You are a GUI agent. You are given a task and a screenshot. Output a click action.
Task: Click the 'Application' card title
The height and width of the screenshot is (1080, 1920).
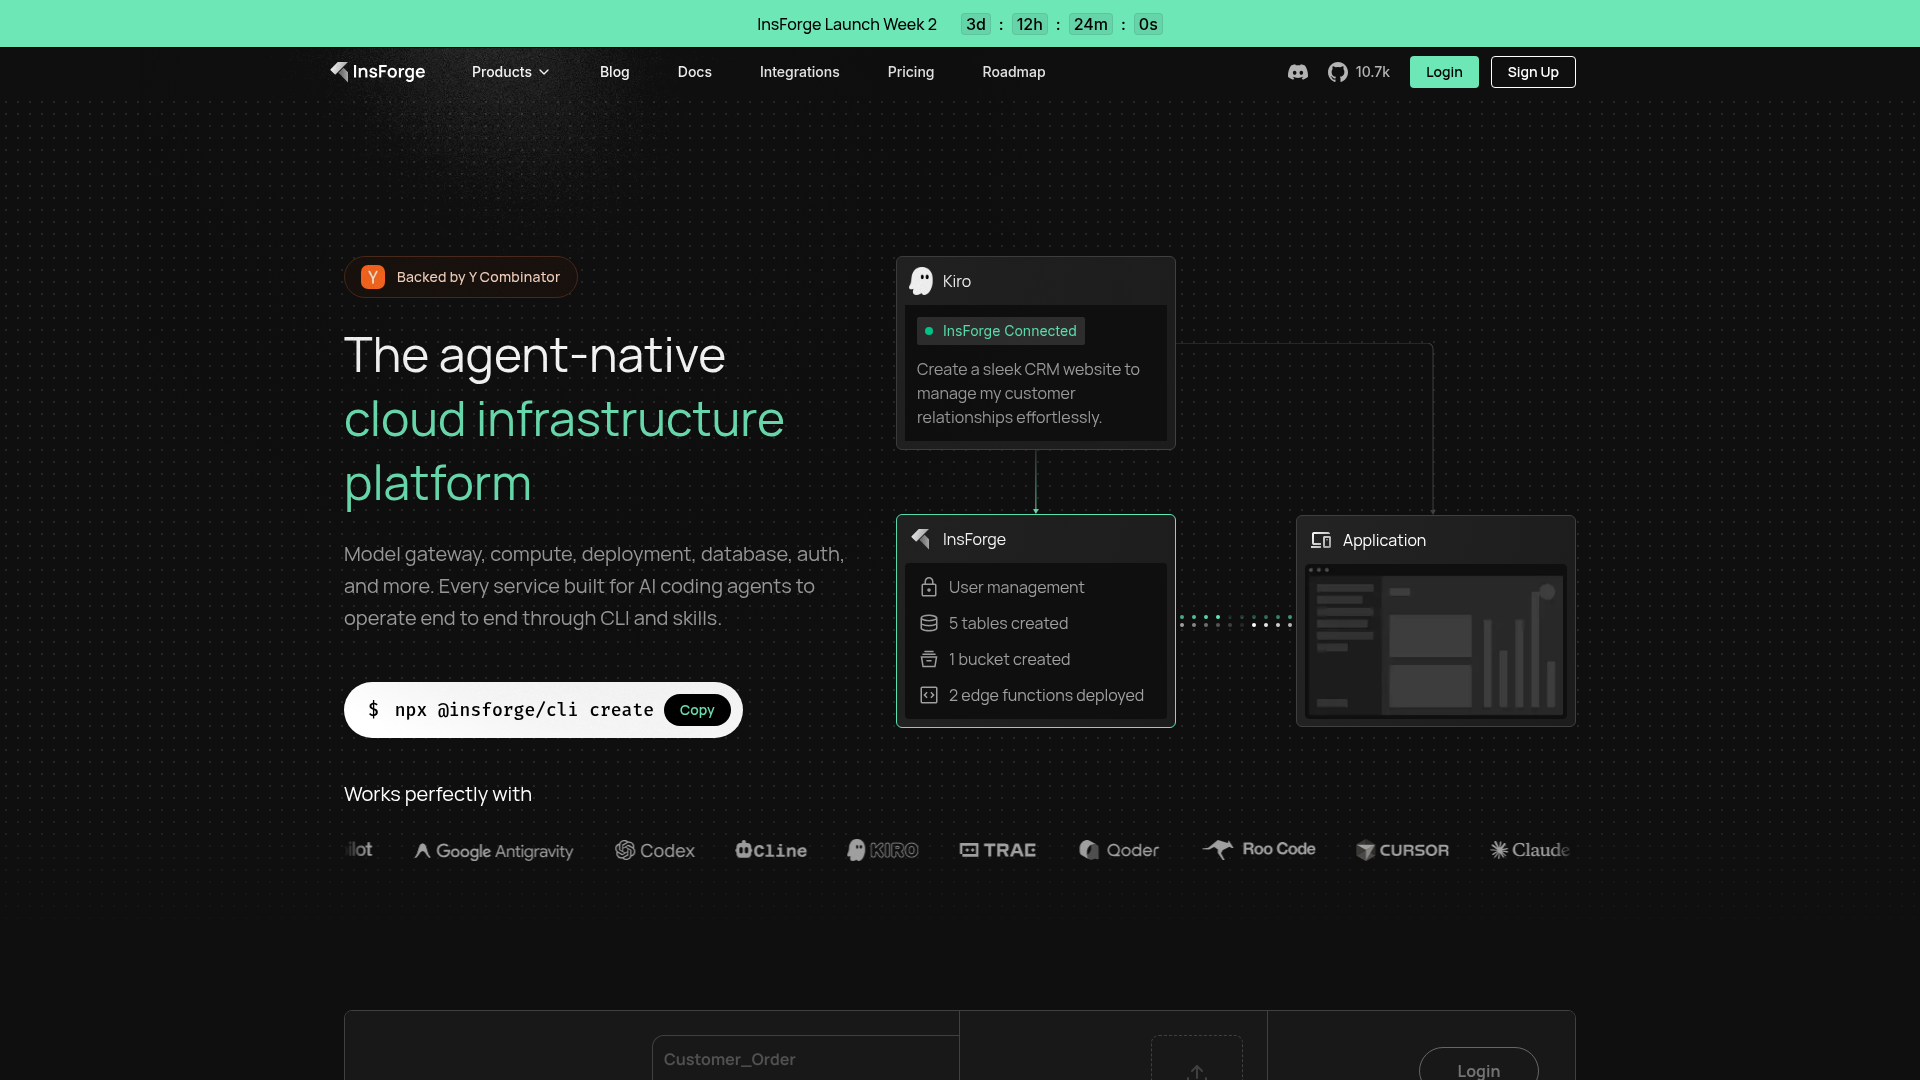(1384, 540)
